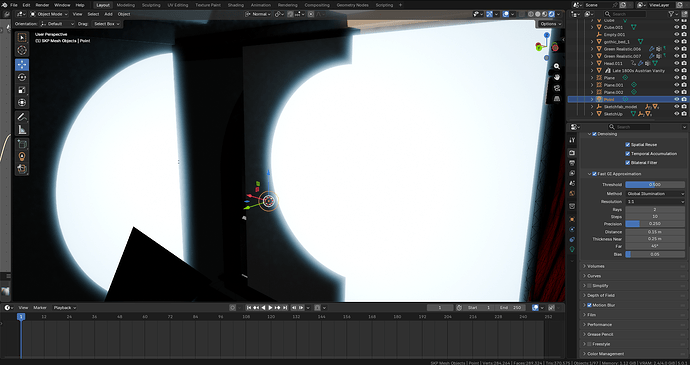690x365 pixels.
Task: Open the Scene properties tab
Action: [x=572, y=183]
